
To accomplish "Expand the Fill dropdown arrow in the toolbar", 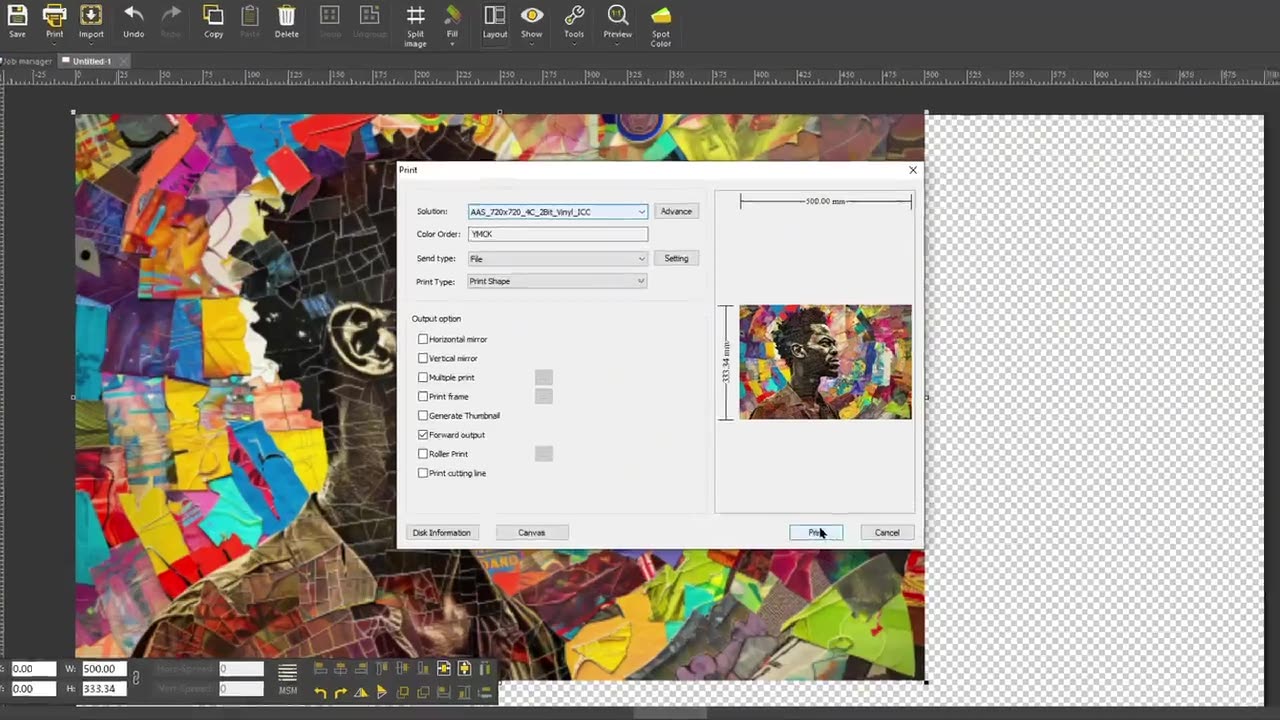I will click(x=452, y=44).
